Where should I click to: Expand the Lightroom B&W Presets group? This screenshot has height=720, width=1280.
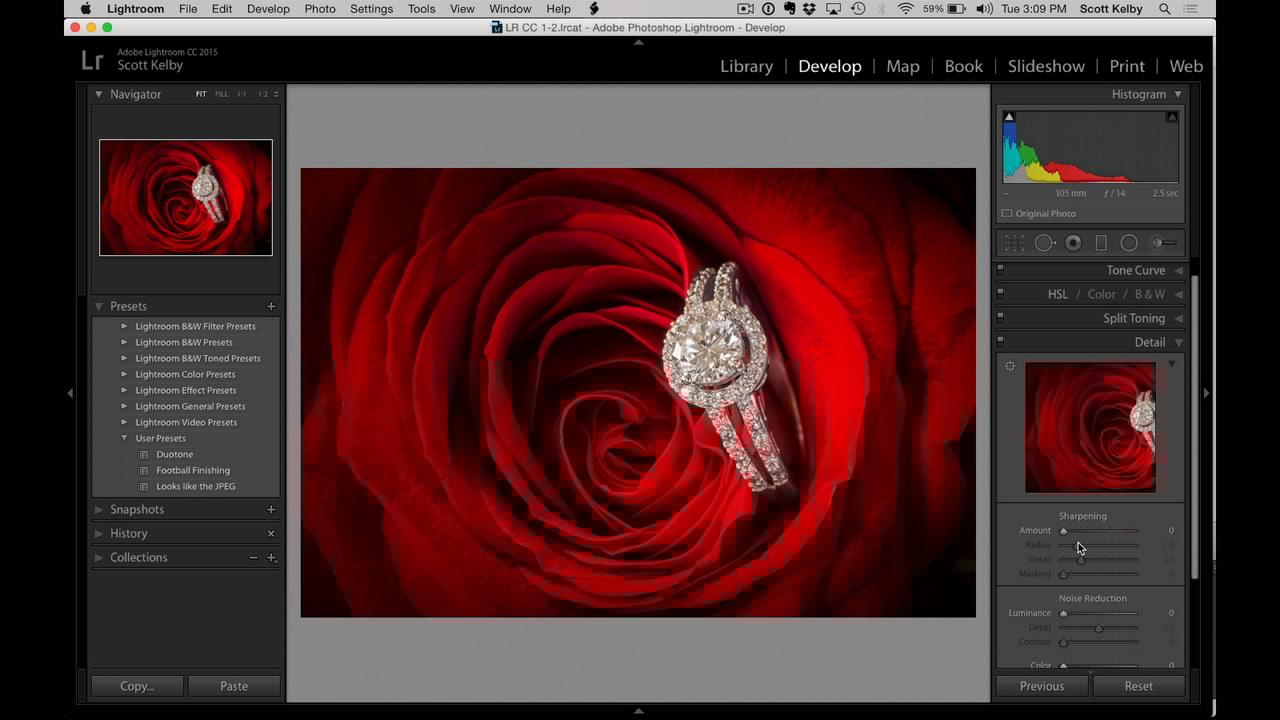point(123,342)
